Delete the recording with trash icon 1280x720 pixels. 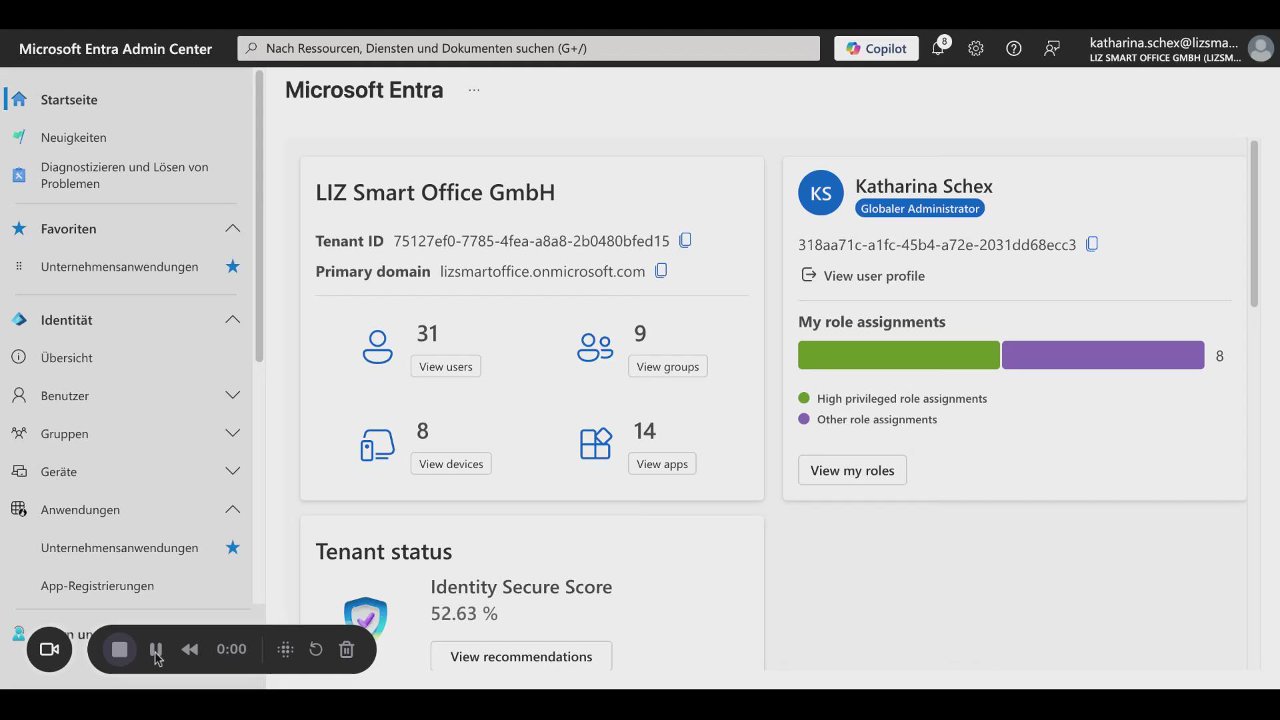[347, 649]
